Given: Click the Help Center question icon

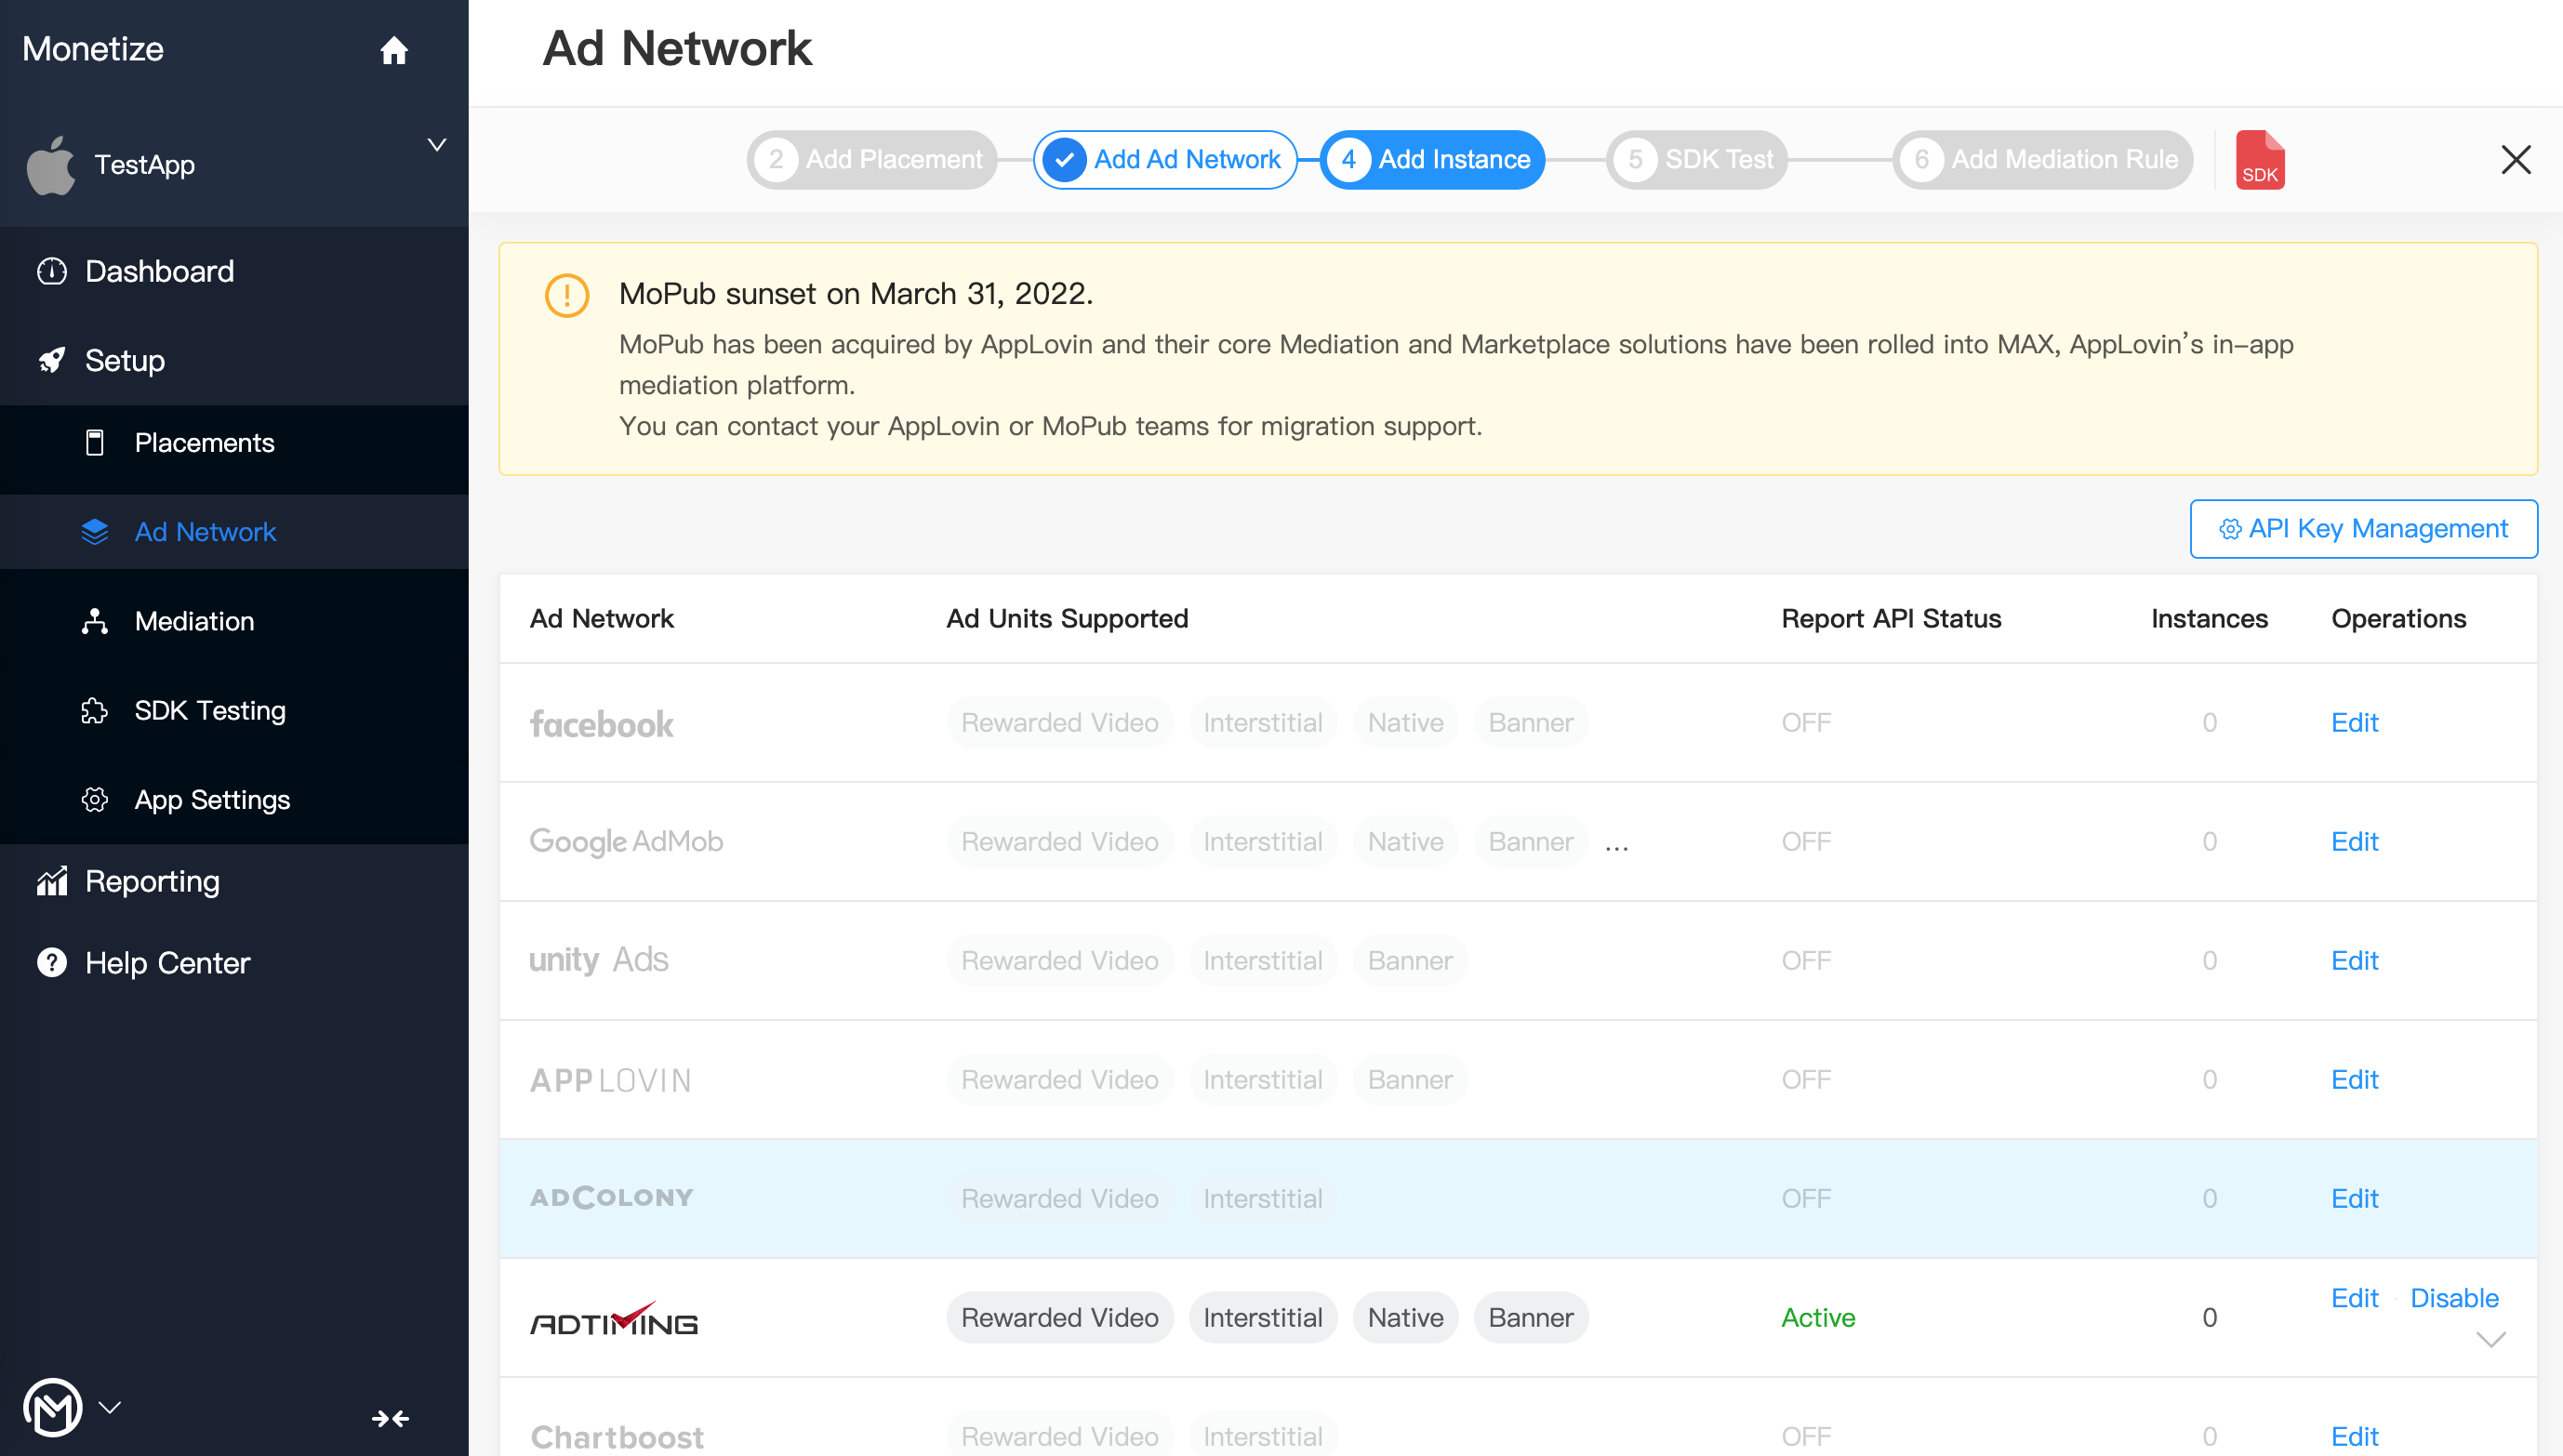Looking at the screenshot, I should click(x=52, y=962).
